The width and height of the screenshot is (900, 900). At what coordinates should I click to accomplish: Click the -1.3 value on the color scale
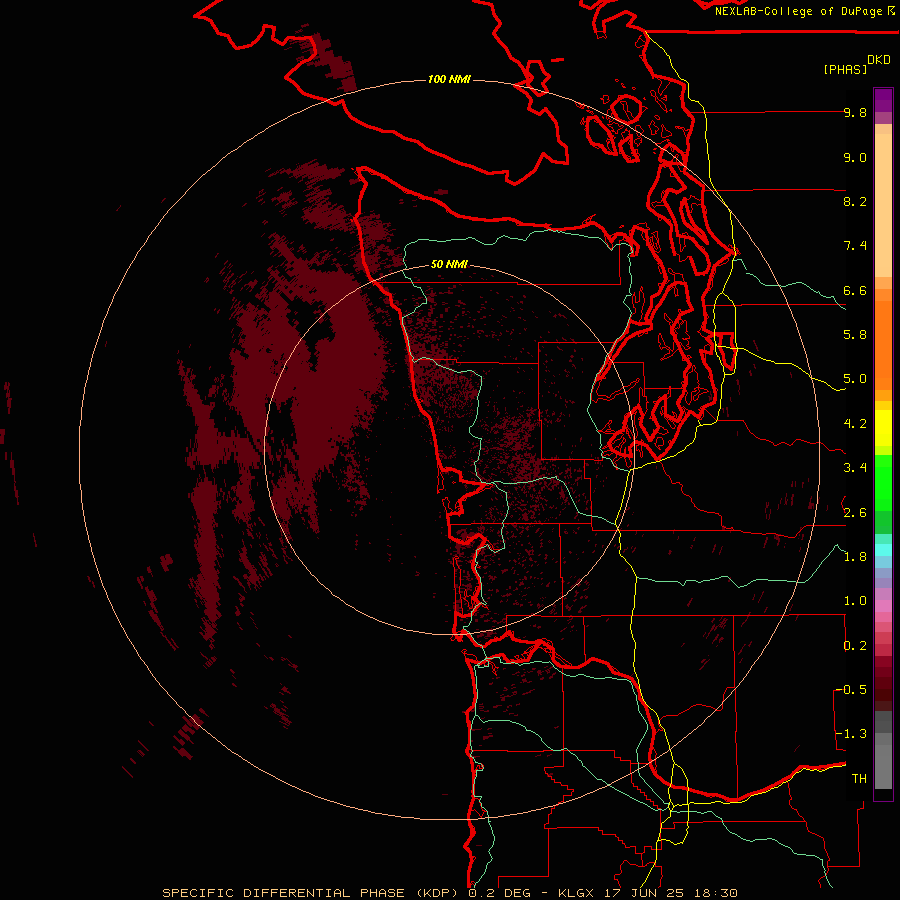tap(851, 734)
